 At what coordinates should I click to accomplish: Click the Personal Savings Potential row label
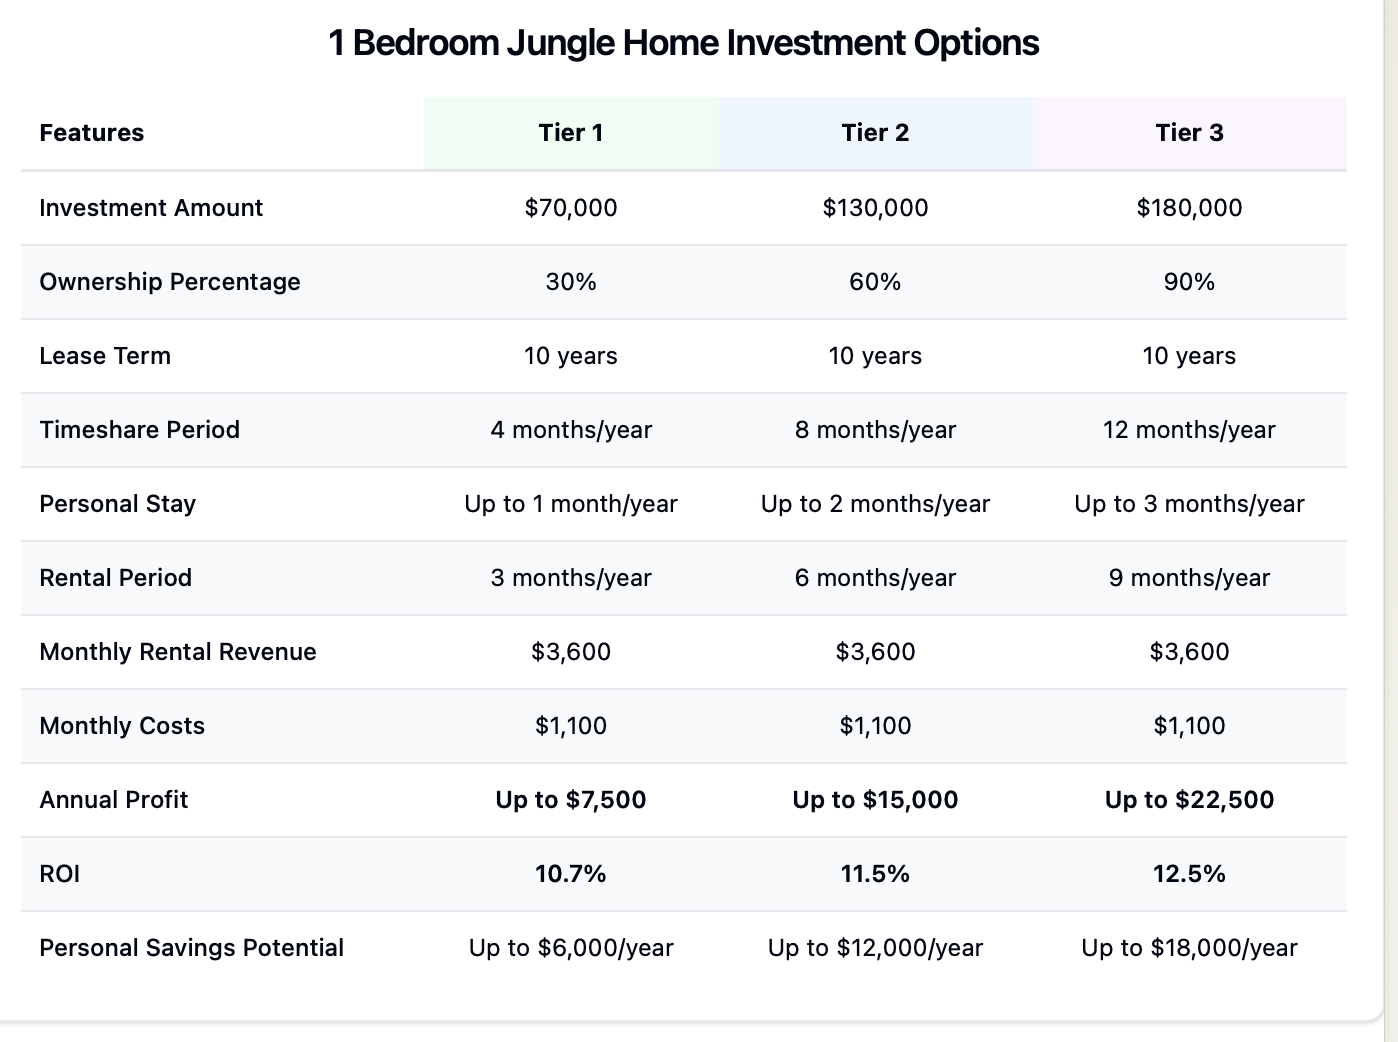[191, 948]
